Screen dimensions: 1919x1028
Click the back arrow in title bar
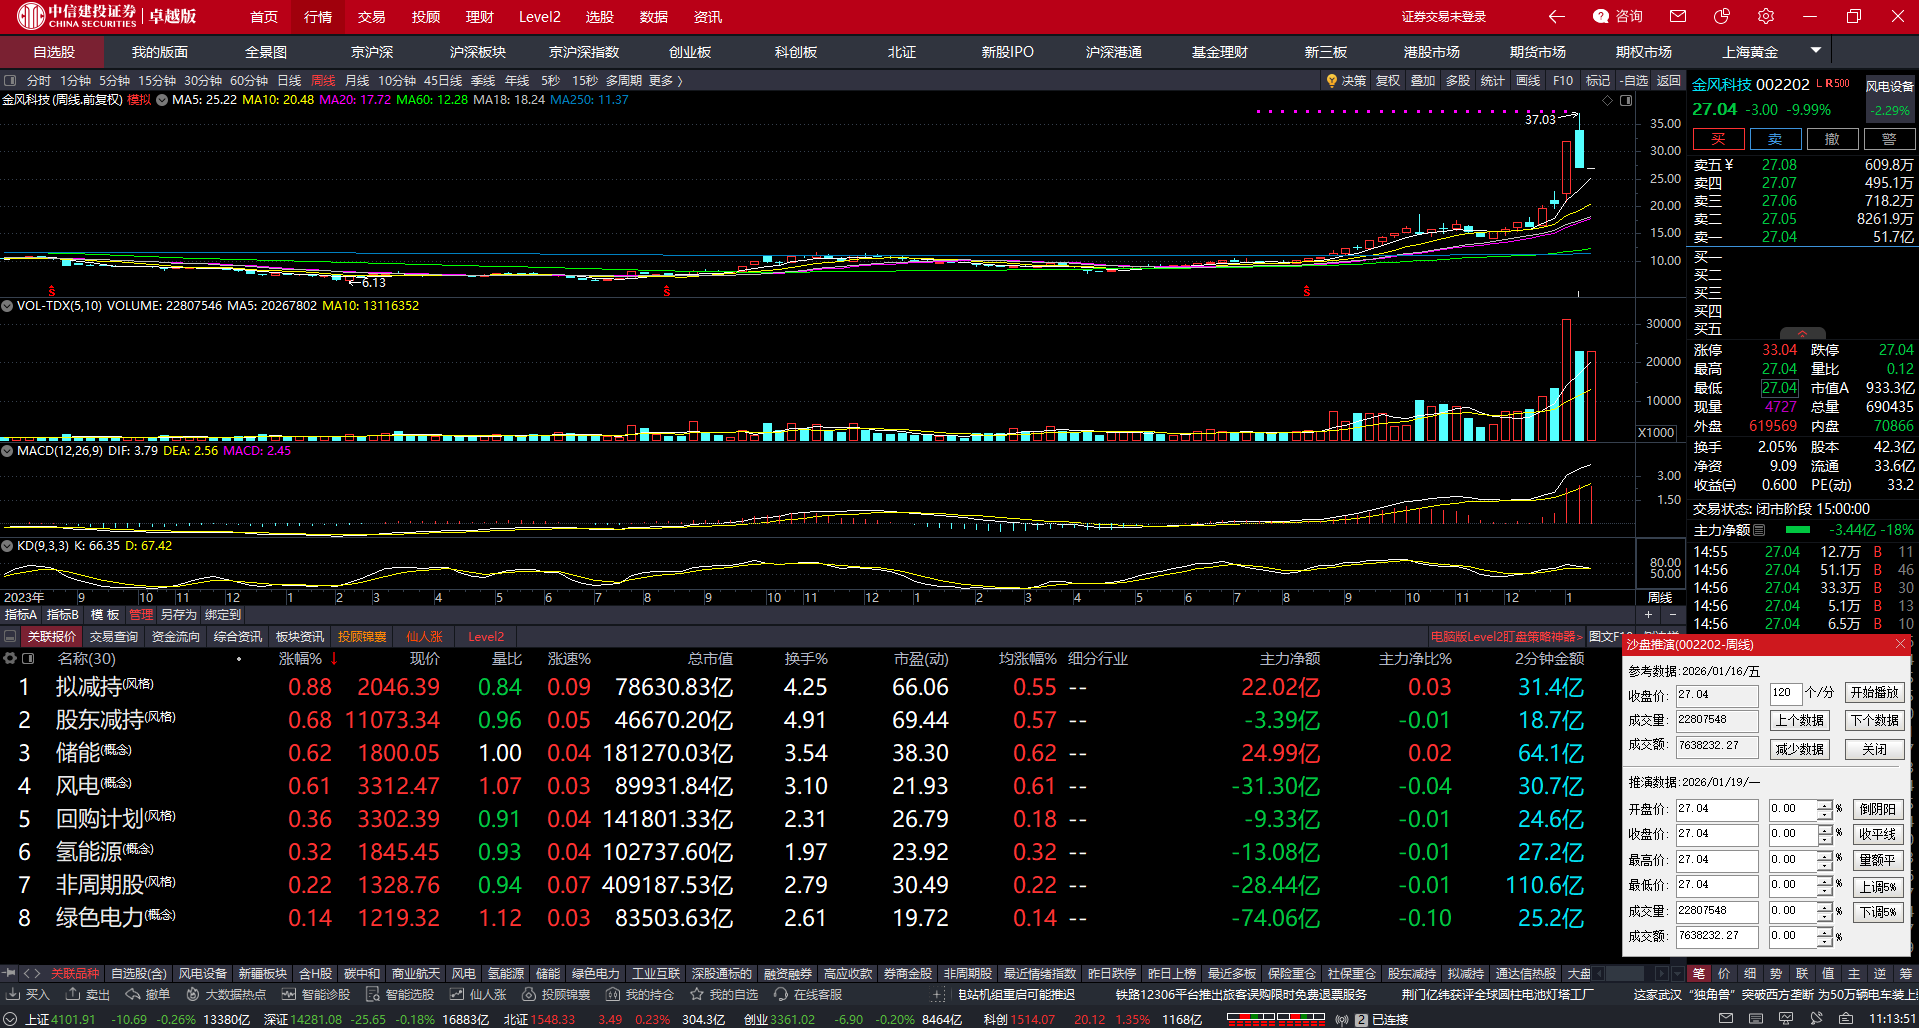(1556, 16)
